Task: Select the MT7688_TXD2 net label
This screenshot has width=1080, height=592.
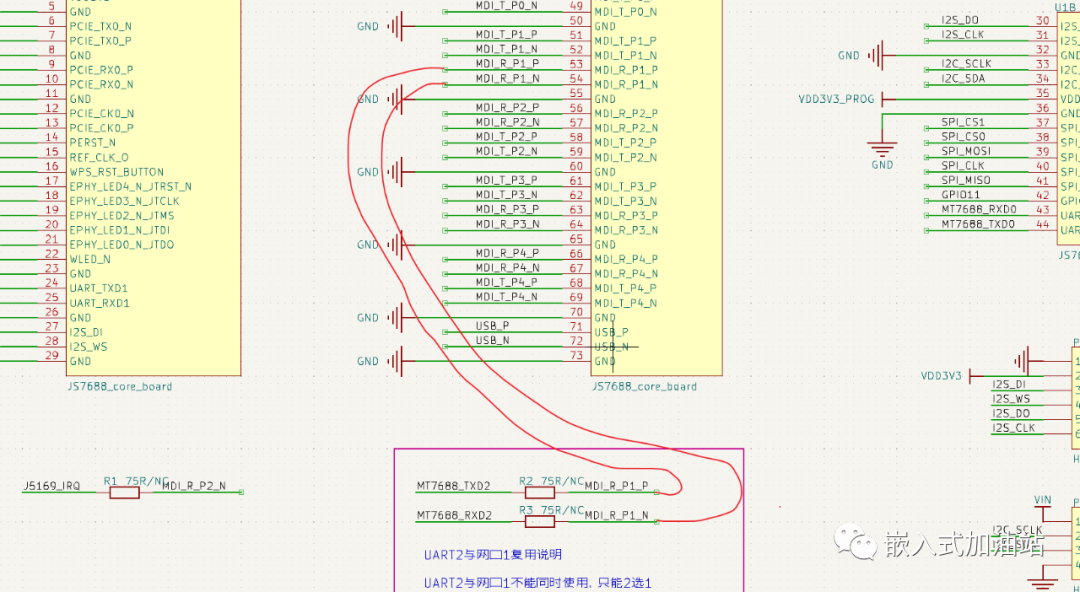Action: pos(454,486)
